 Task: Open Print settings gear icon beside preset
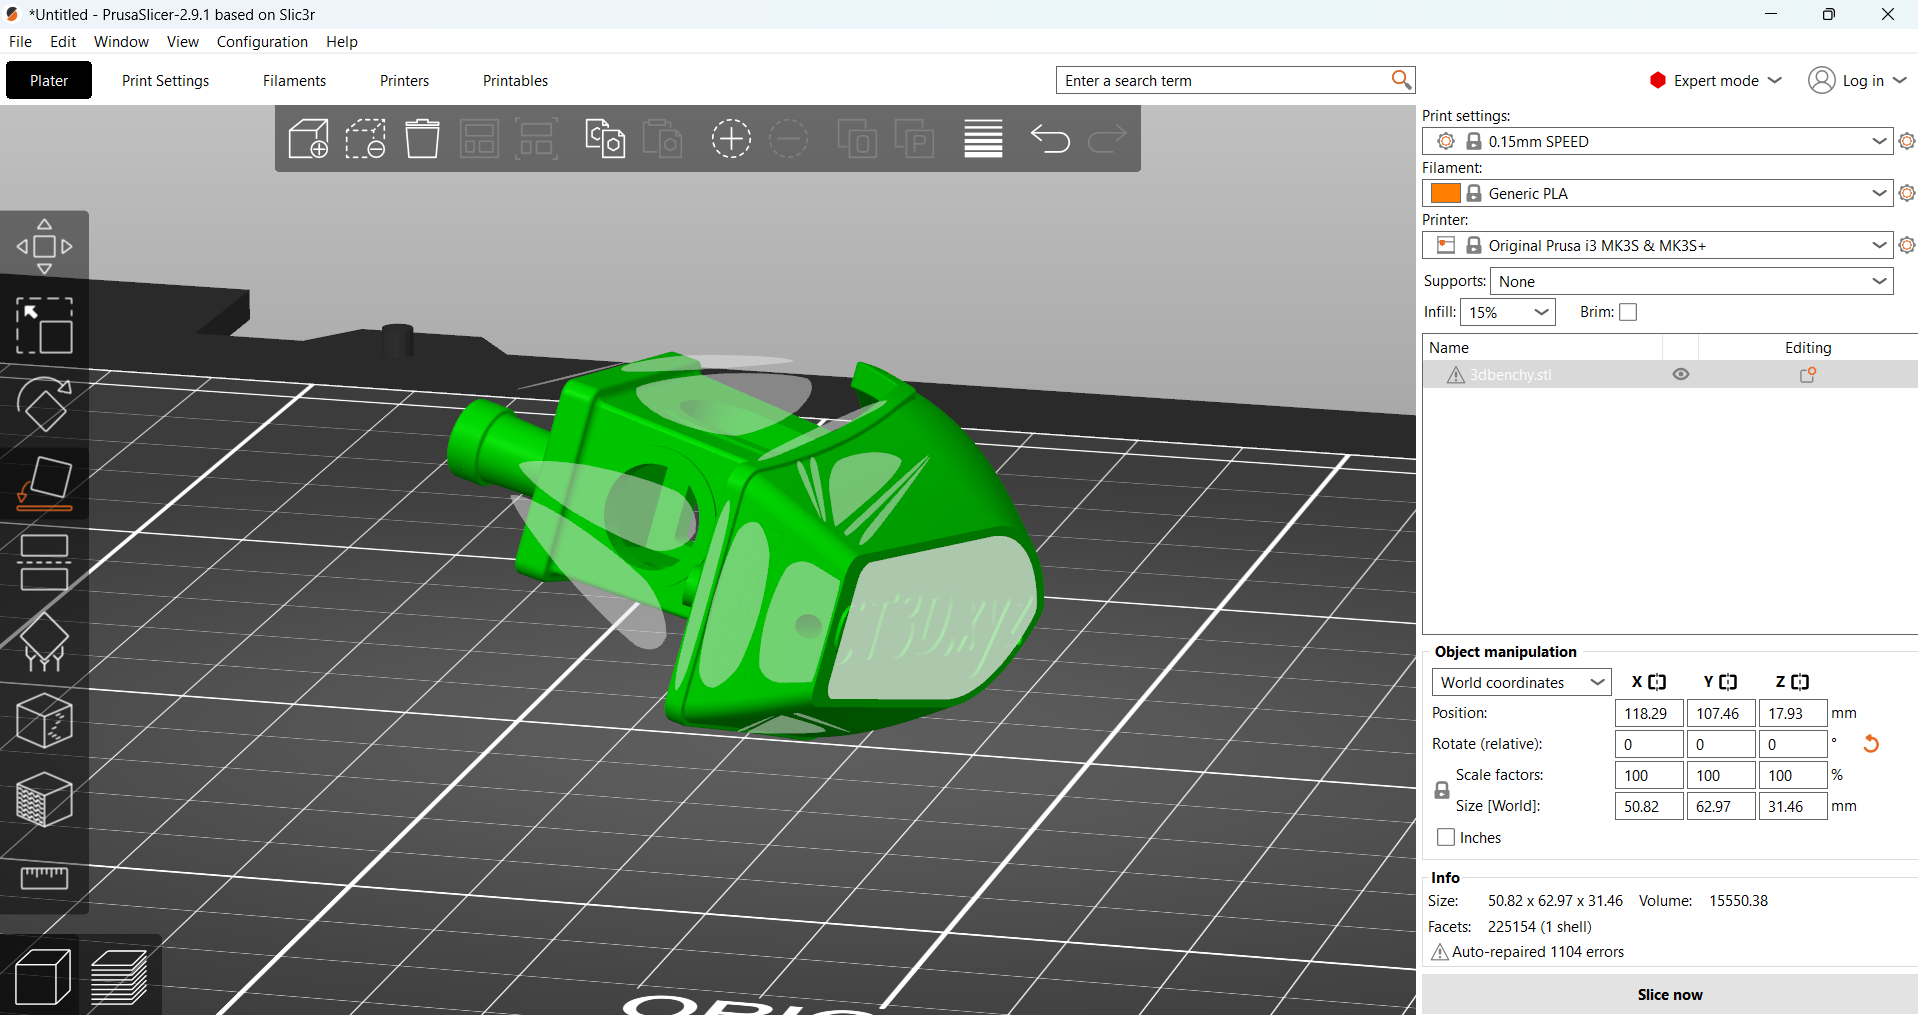click(x=1907, y=141)
